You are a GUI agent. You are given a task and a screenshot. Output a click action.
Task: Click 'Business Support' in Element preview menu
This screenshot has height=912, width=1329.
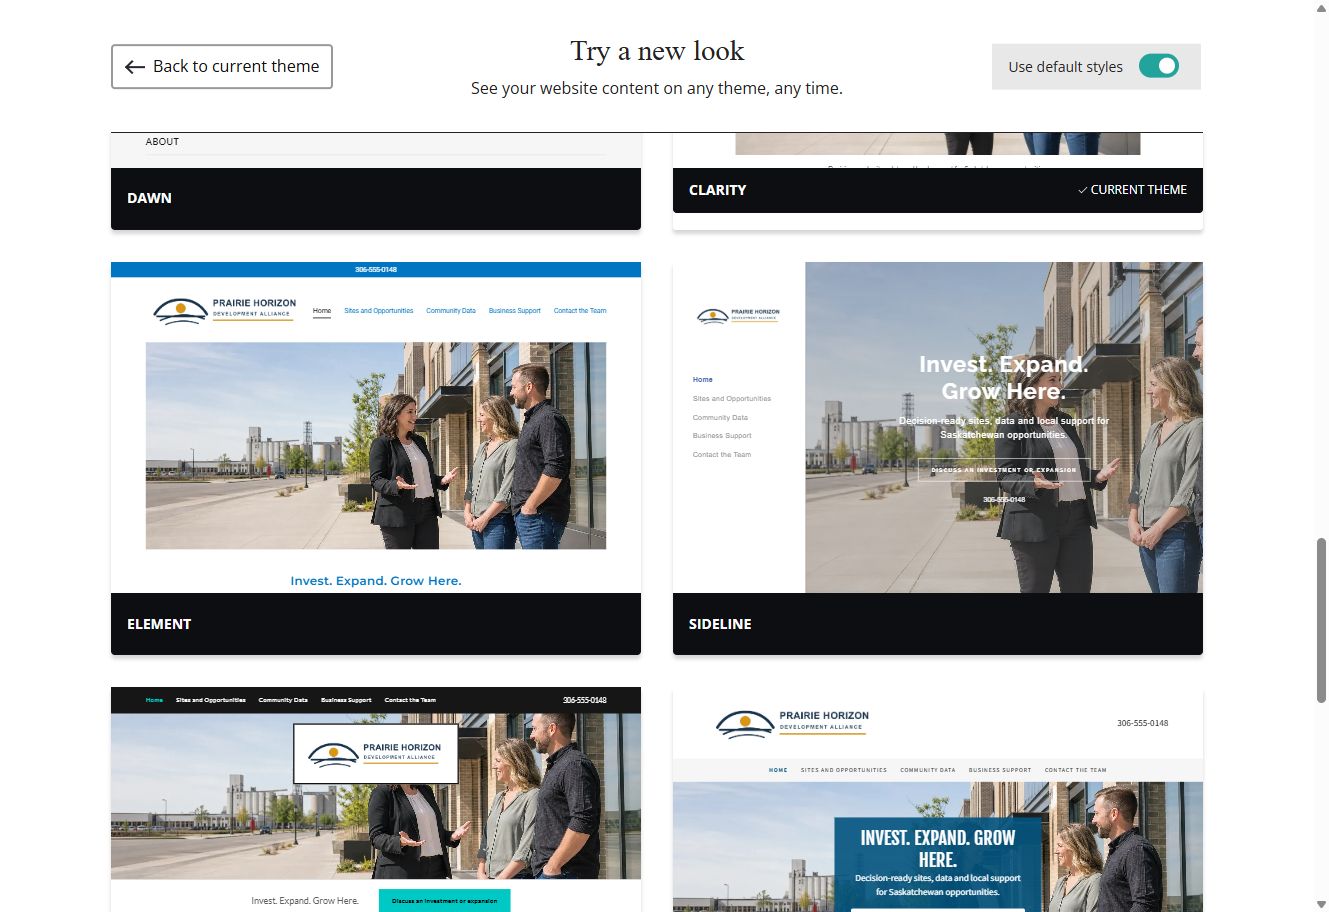point(515,311)
